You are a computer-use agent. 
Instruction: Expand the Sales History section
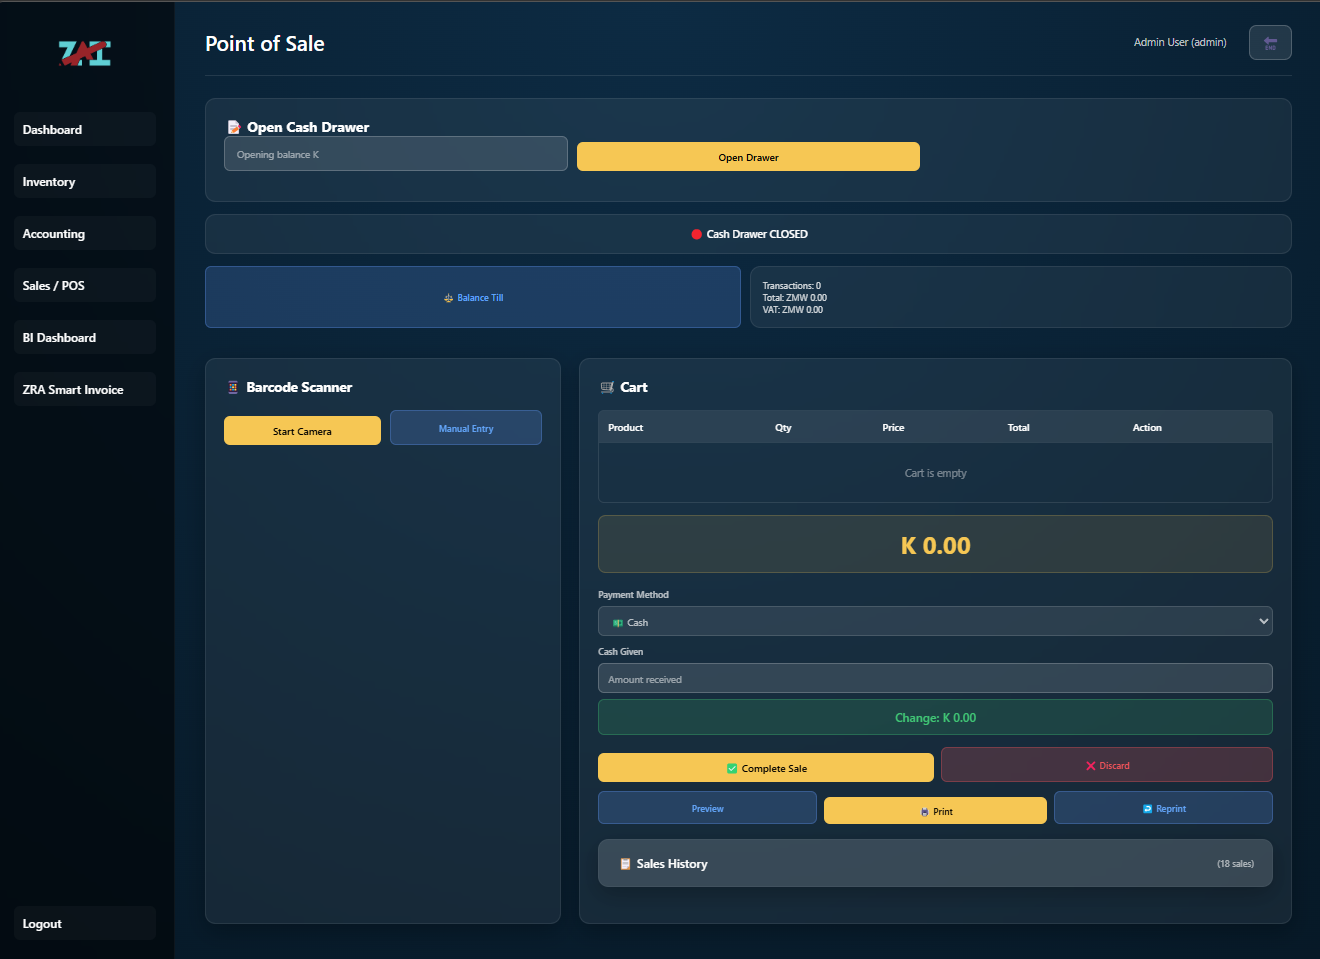[935, 863]
